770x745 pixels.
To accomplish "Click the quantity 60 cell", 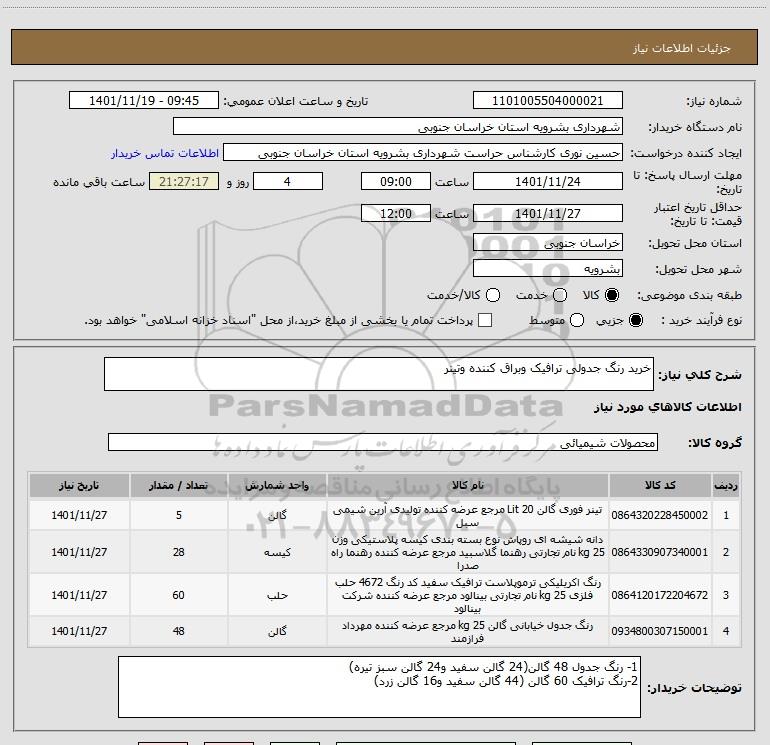I will point(178,595).
